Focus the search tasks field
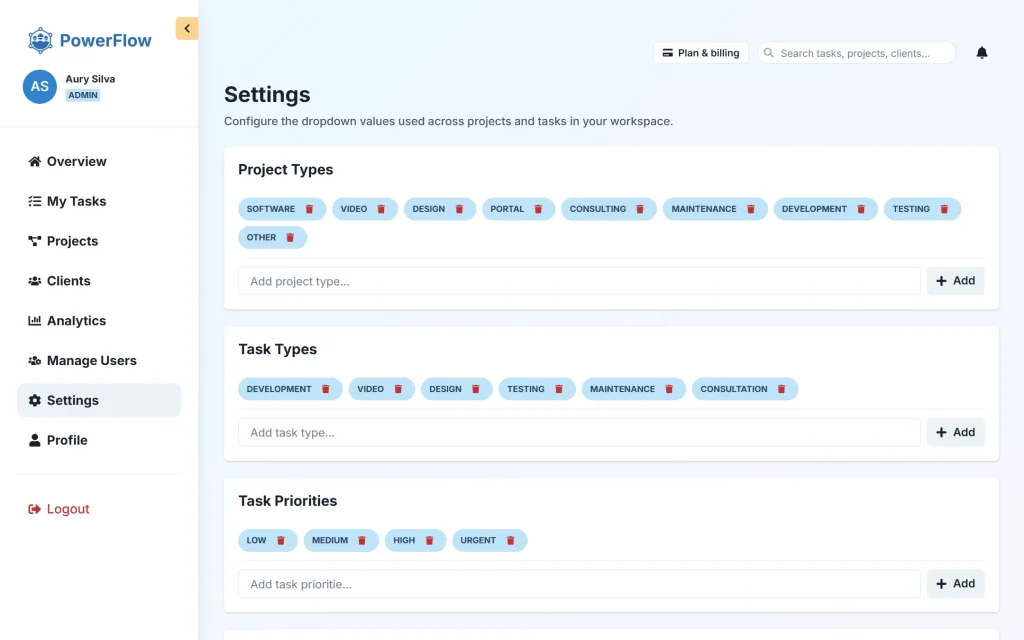This screenshot has width=1024, height=640. tap(856, 53)
